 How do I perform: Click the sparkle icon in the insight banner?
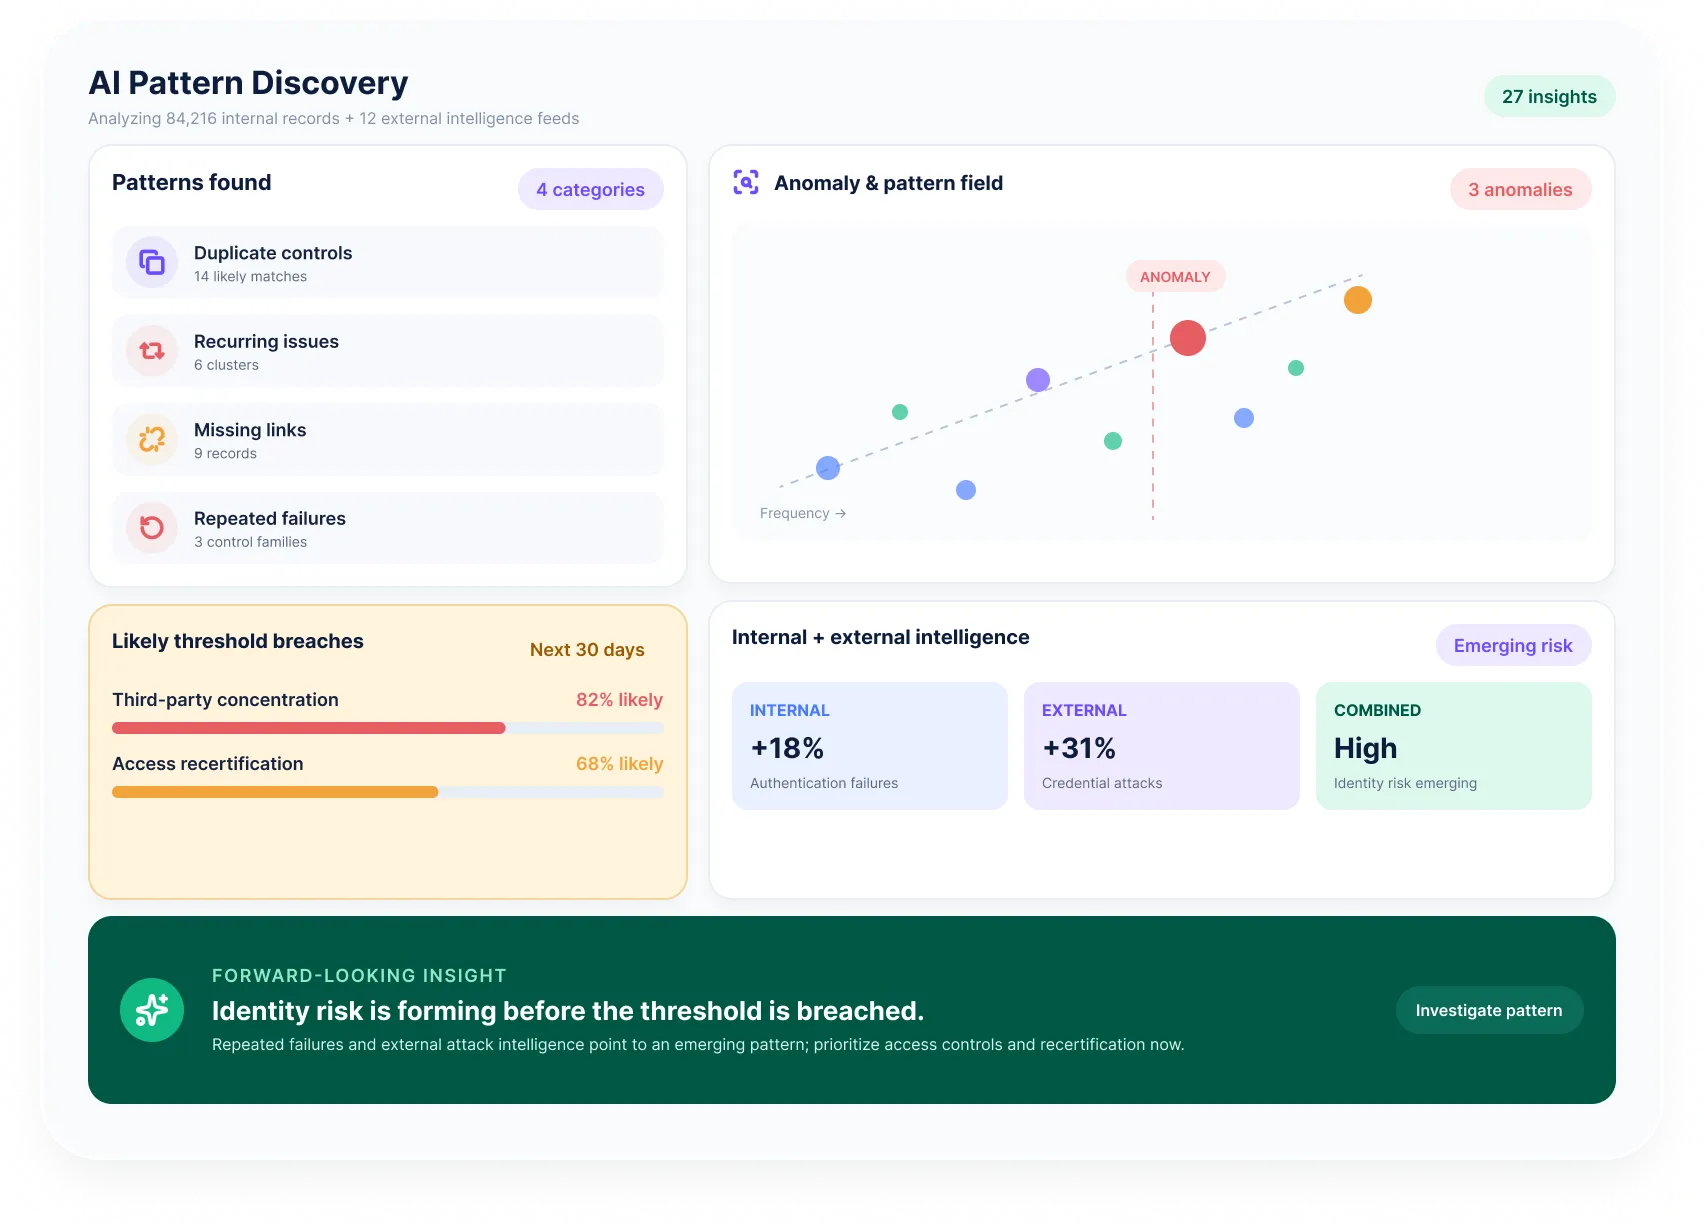pyautogui.click(x=152, y=1010)
